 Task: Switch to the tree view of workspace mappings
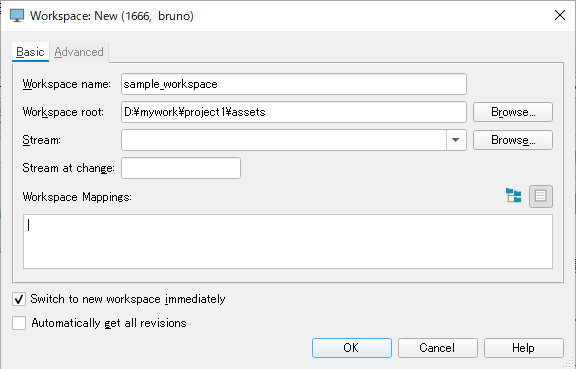(x=514, y=196)
